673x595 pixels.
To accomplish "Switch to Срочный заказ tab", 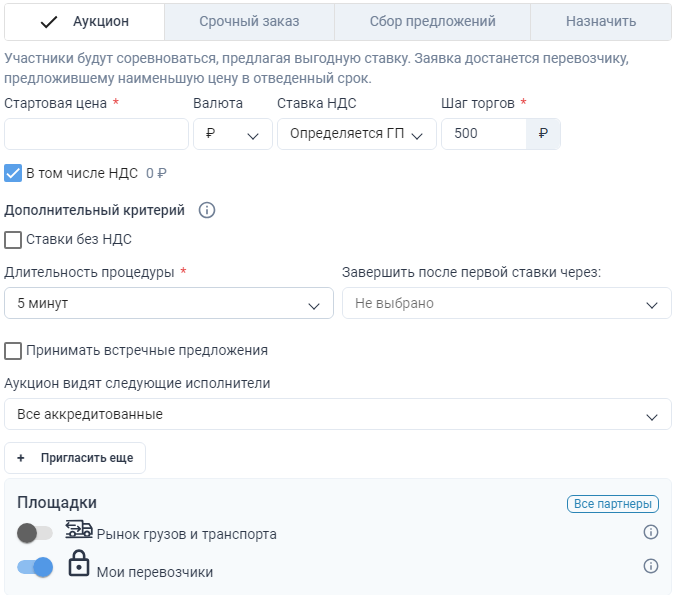I will [x=249, y=21].
